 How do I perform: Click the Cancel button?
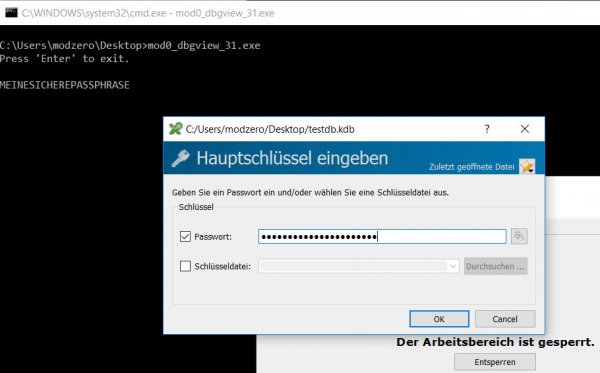click(505, 319)
